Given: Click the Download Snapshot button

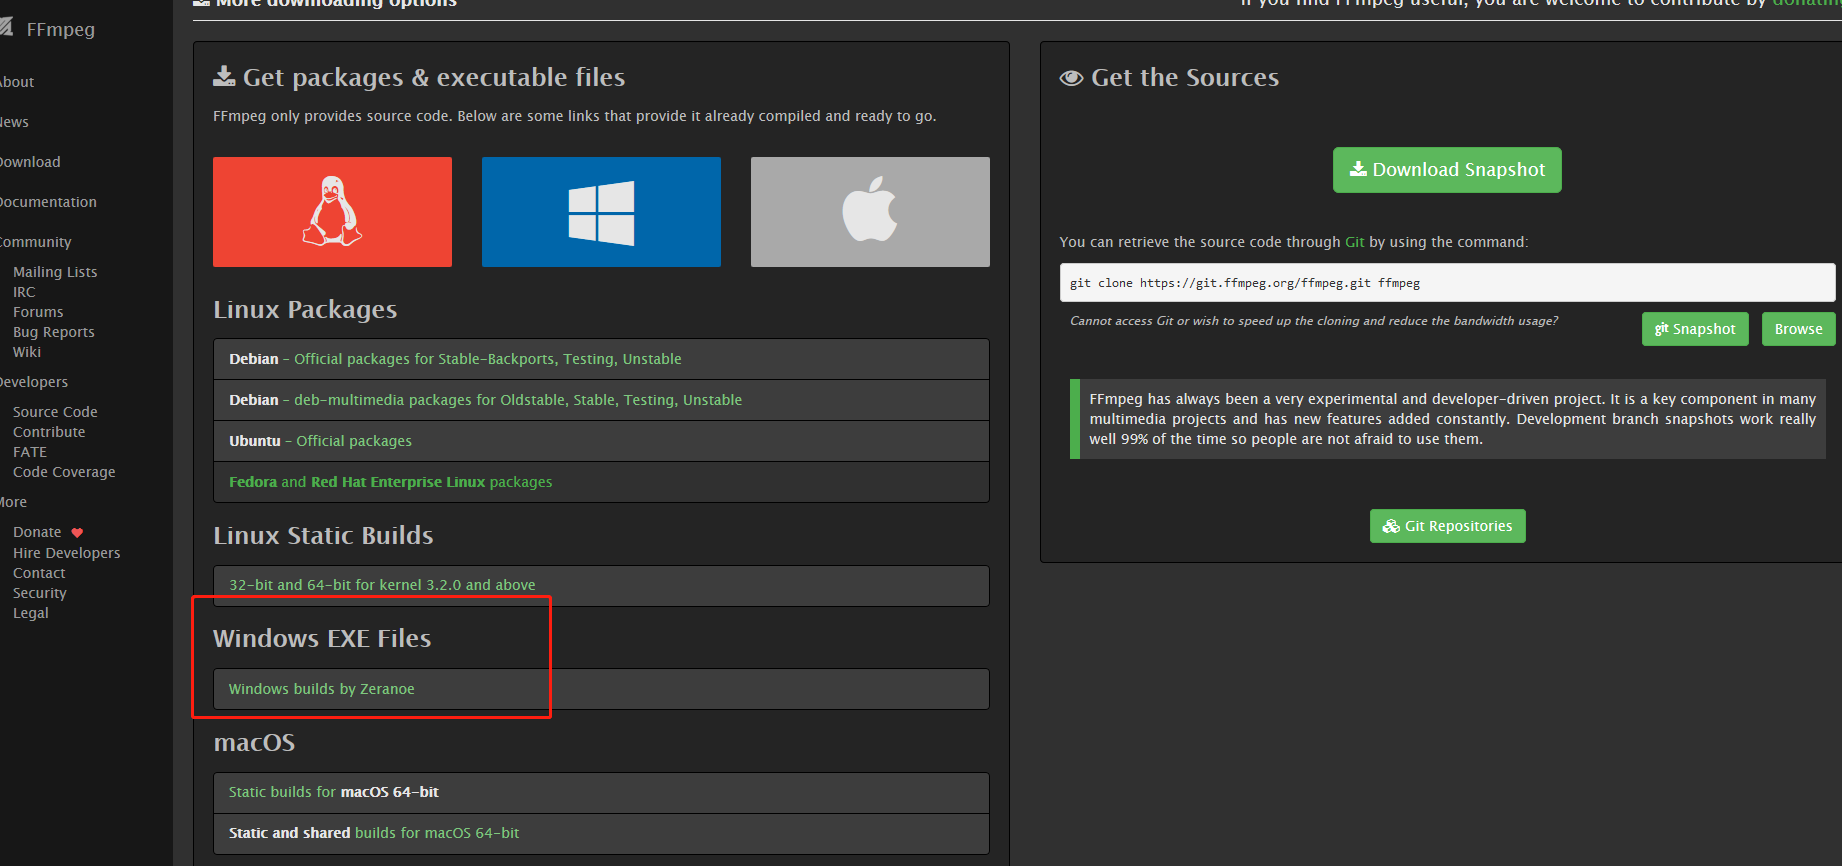Looking at the screenshot, I should coord(1447,170).
